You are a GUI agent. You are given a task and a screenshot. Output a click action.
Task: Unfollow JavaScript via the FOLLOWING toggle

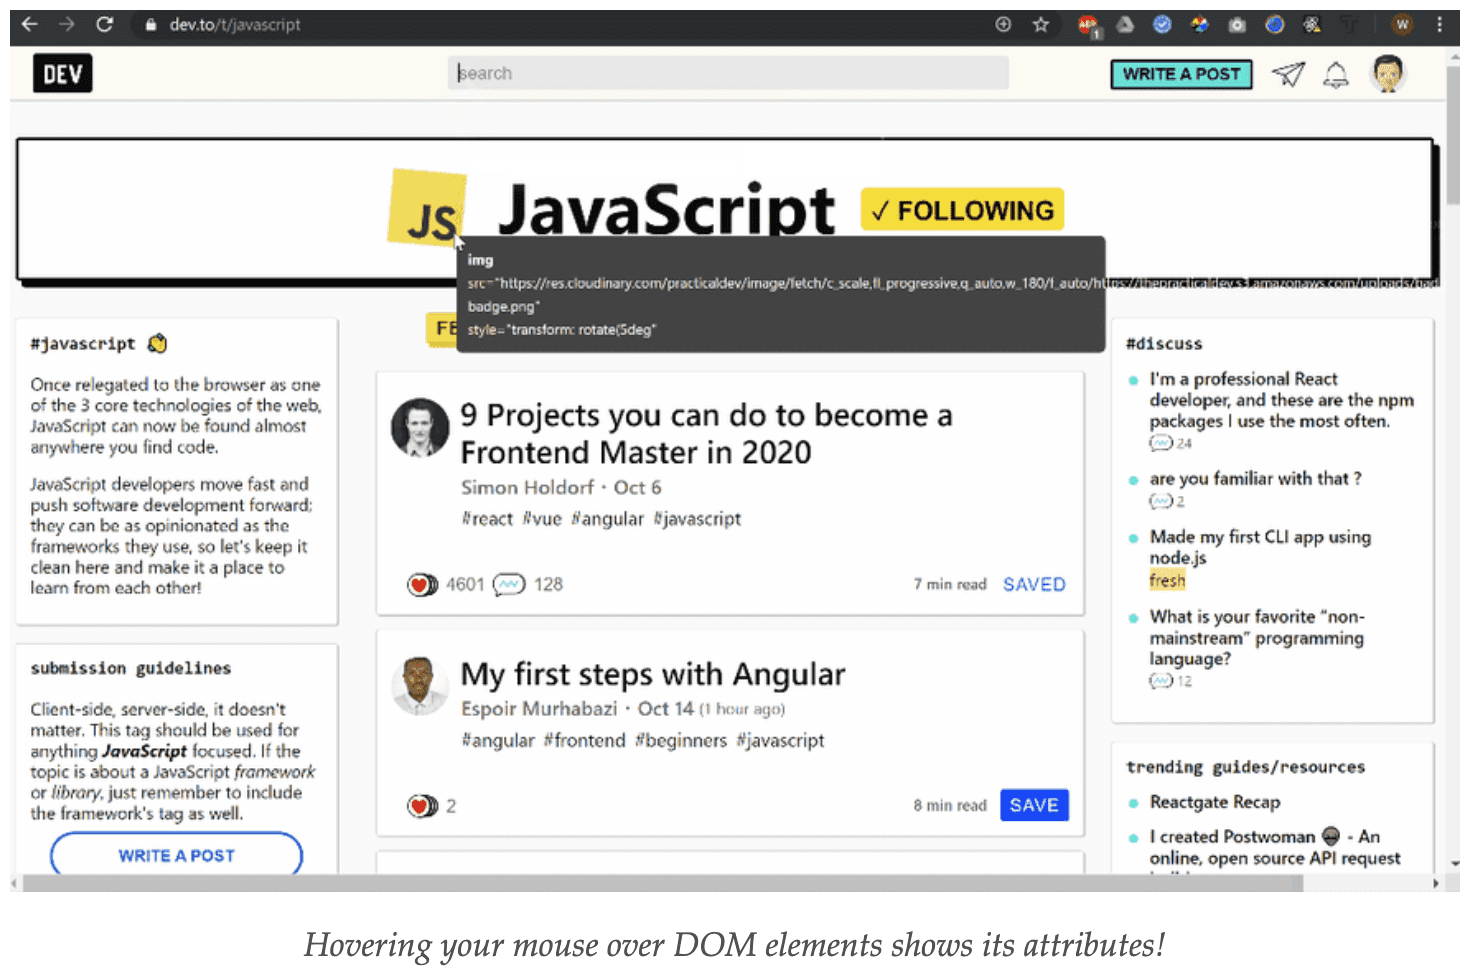tap(961, 210)
